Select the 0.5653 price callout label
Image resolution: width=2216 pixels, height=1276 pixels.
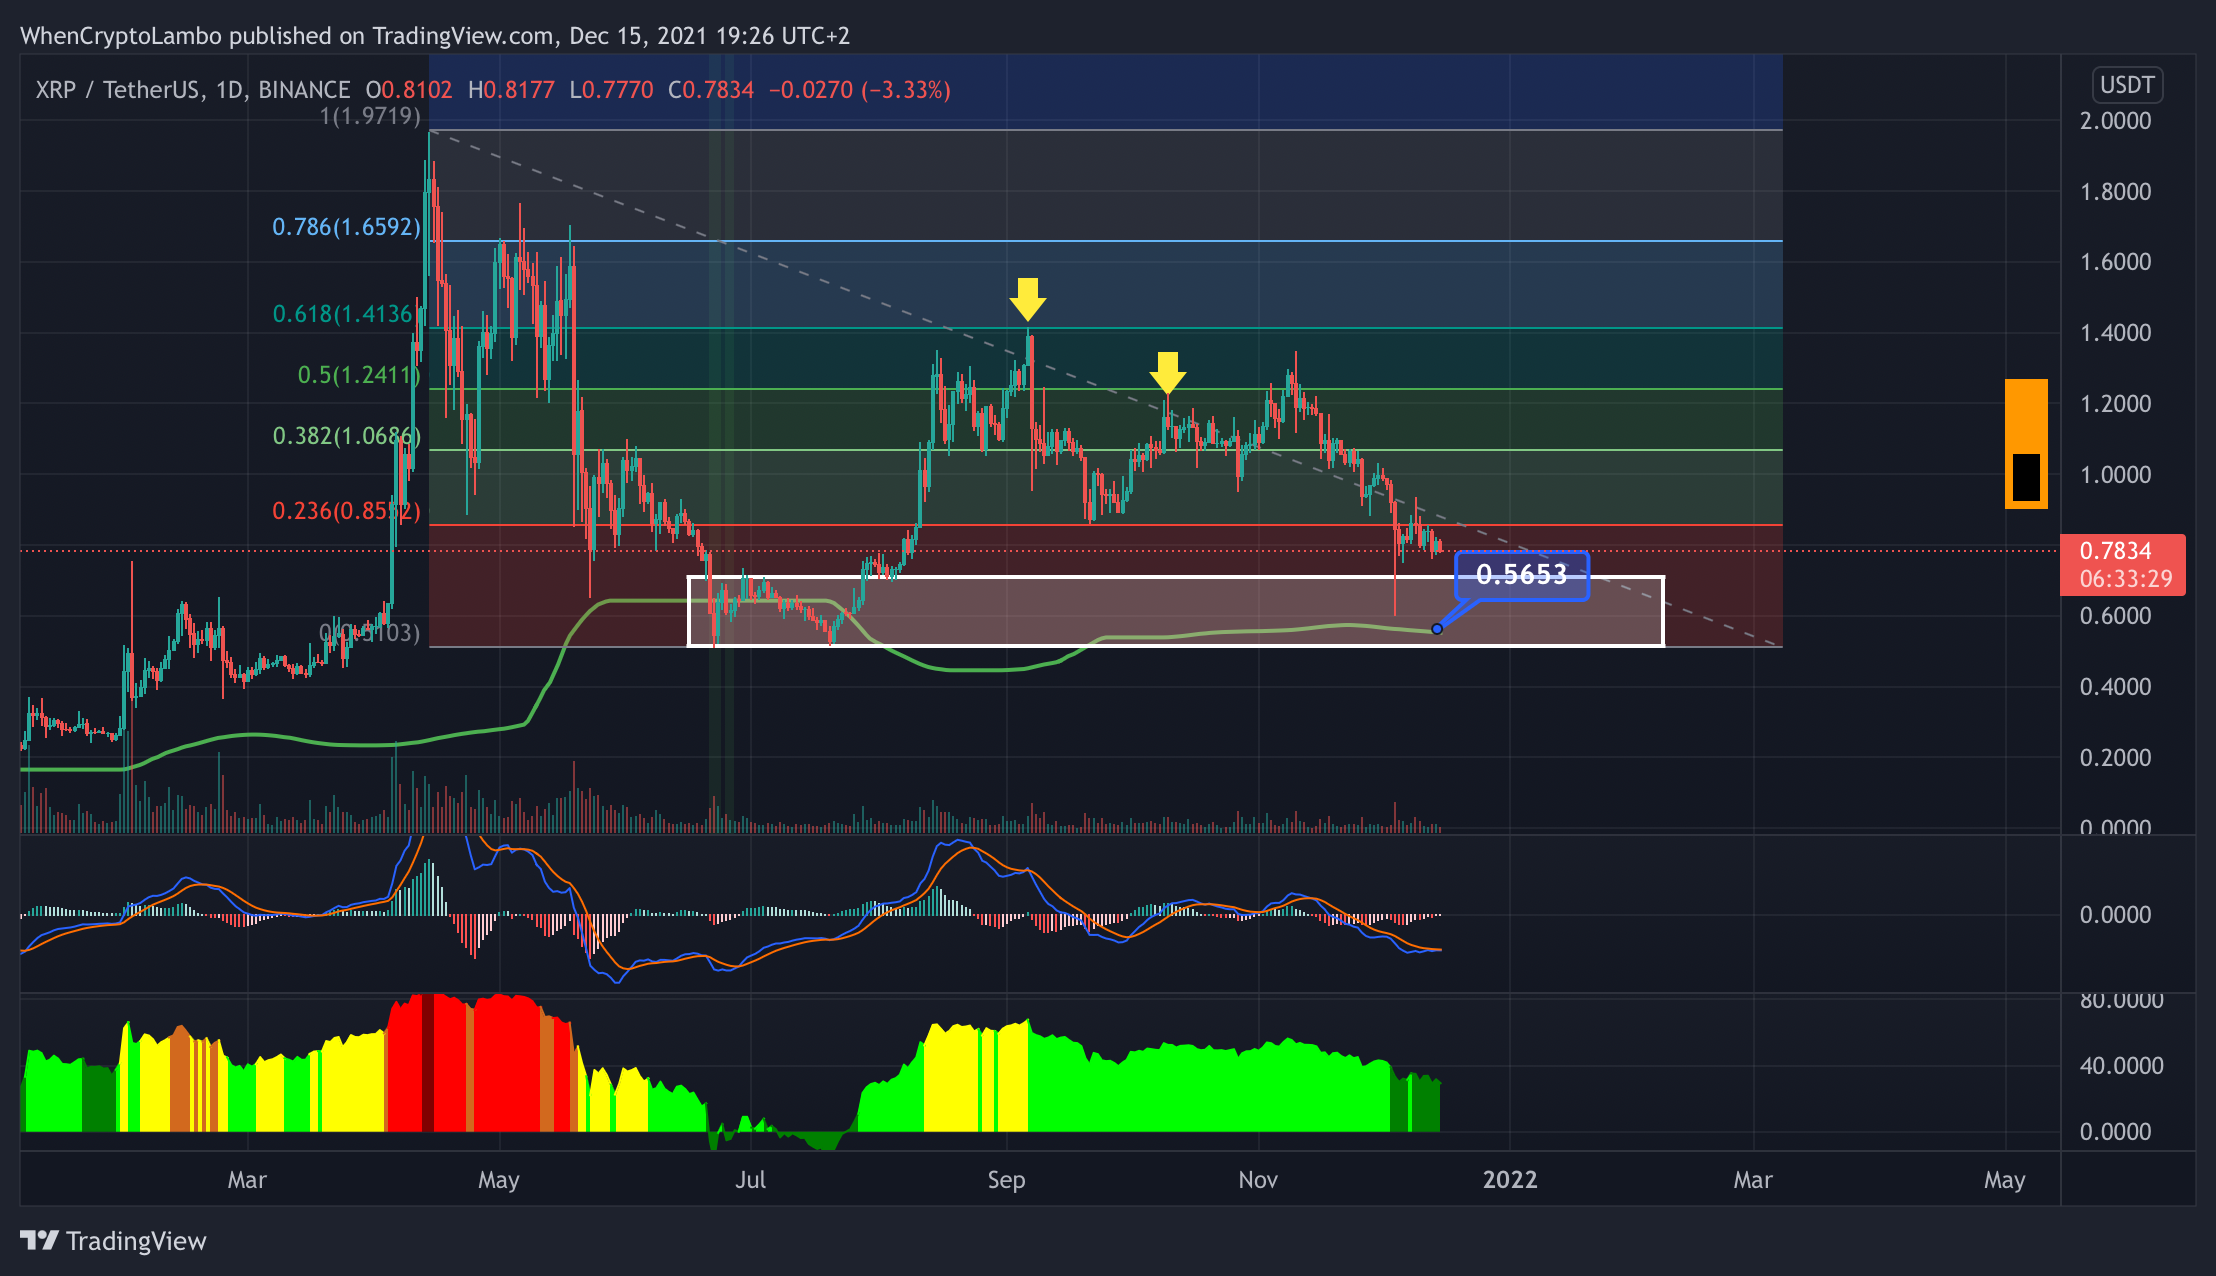1522,575
